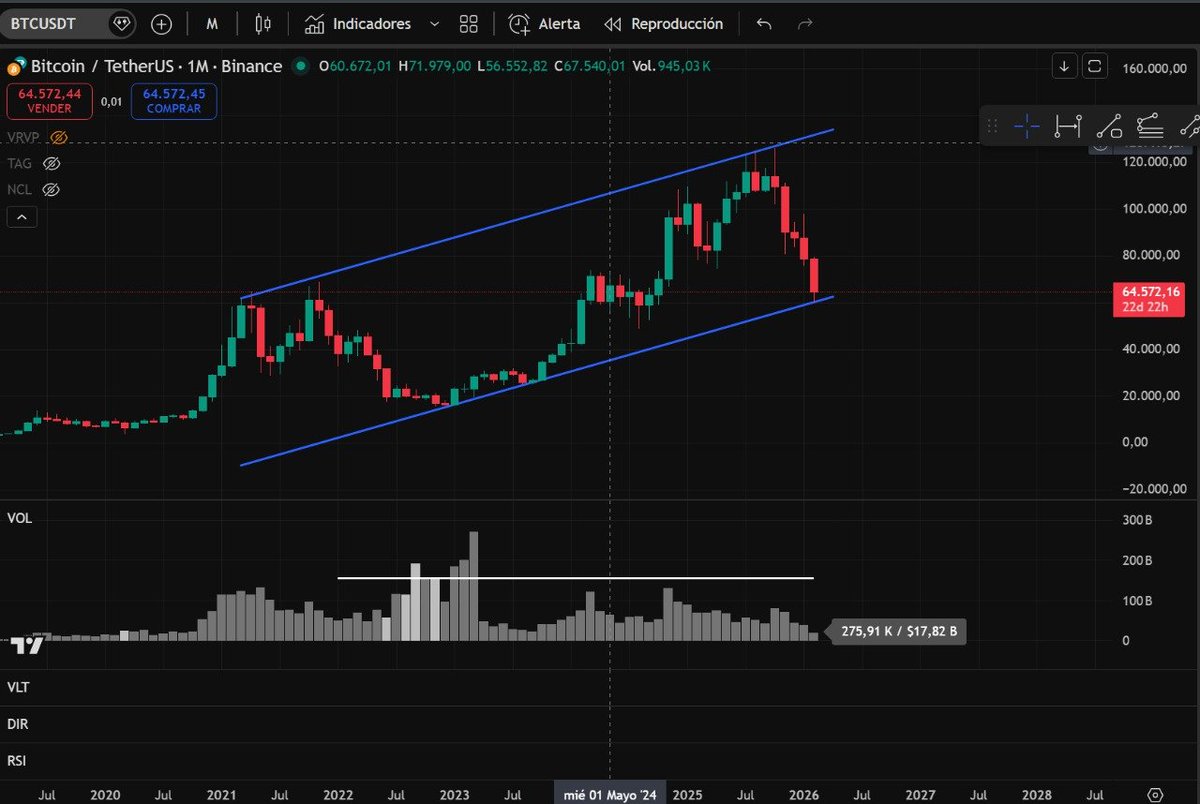Click the Bitcoin / TetherUS chart title
This screenshot has width=1200, height=804.
pos(156,67)
